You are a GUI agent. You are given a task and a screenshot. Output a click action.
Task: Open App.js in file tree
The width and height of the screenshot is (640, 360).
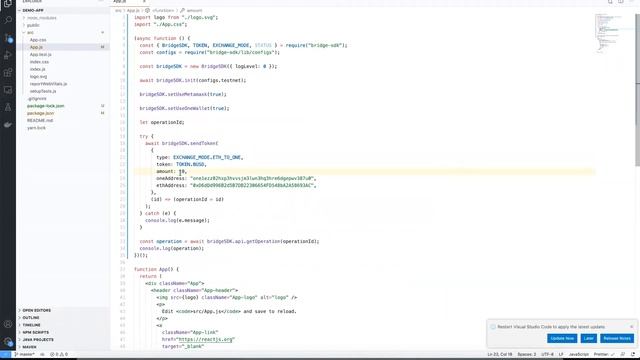36,47
